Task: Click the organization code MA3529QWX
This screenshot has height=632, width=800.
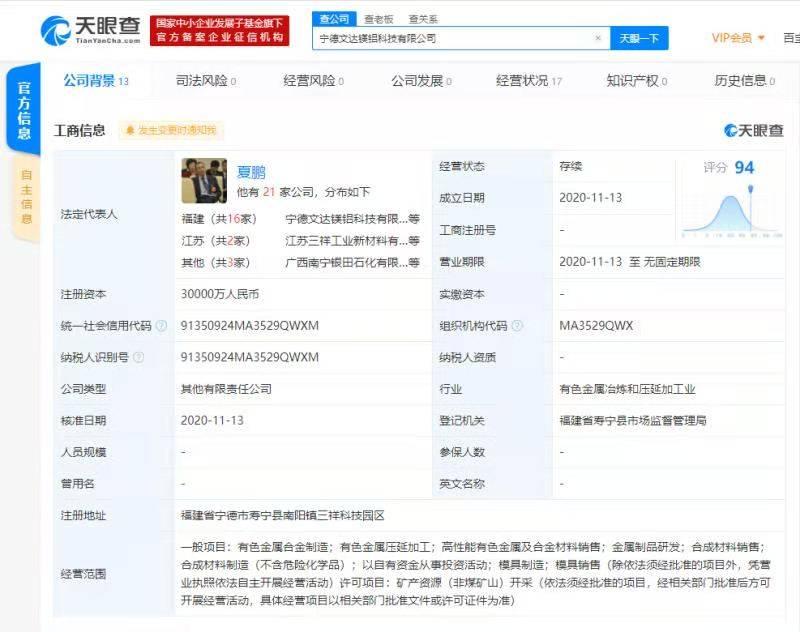Action: point(596,325)
